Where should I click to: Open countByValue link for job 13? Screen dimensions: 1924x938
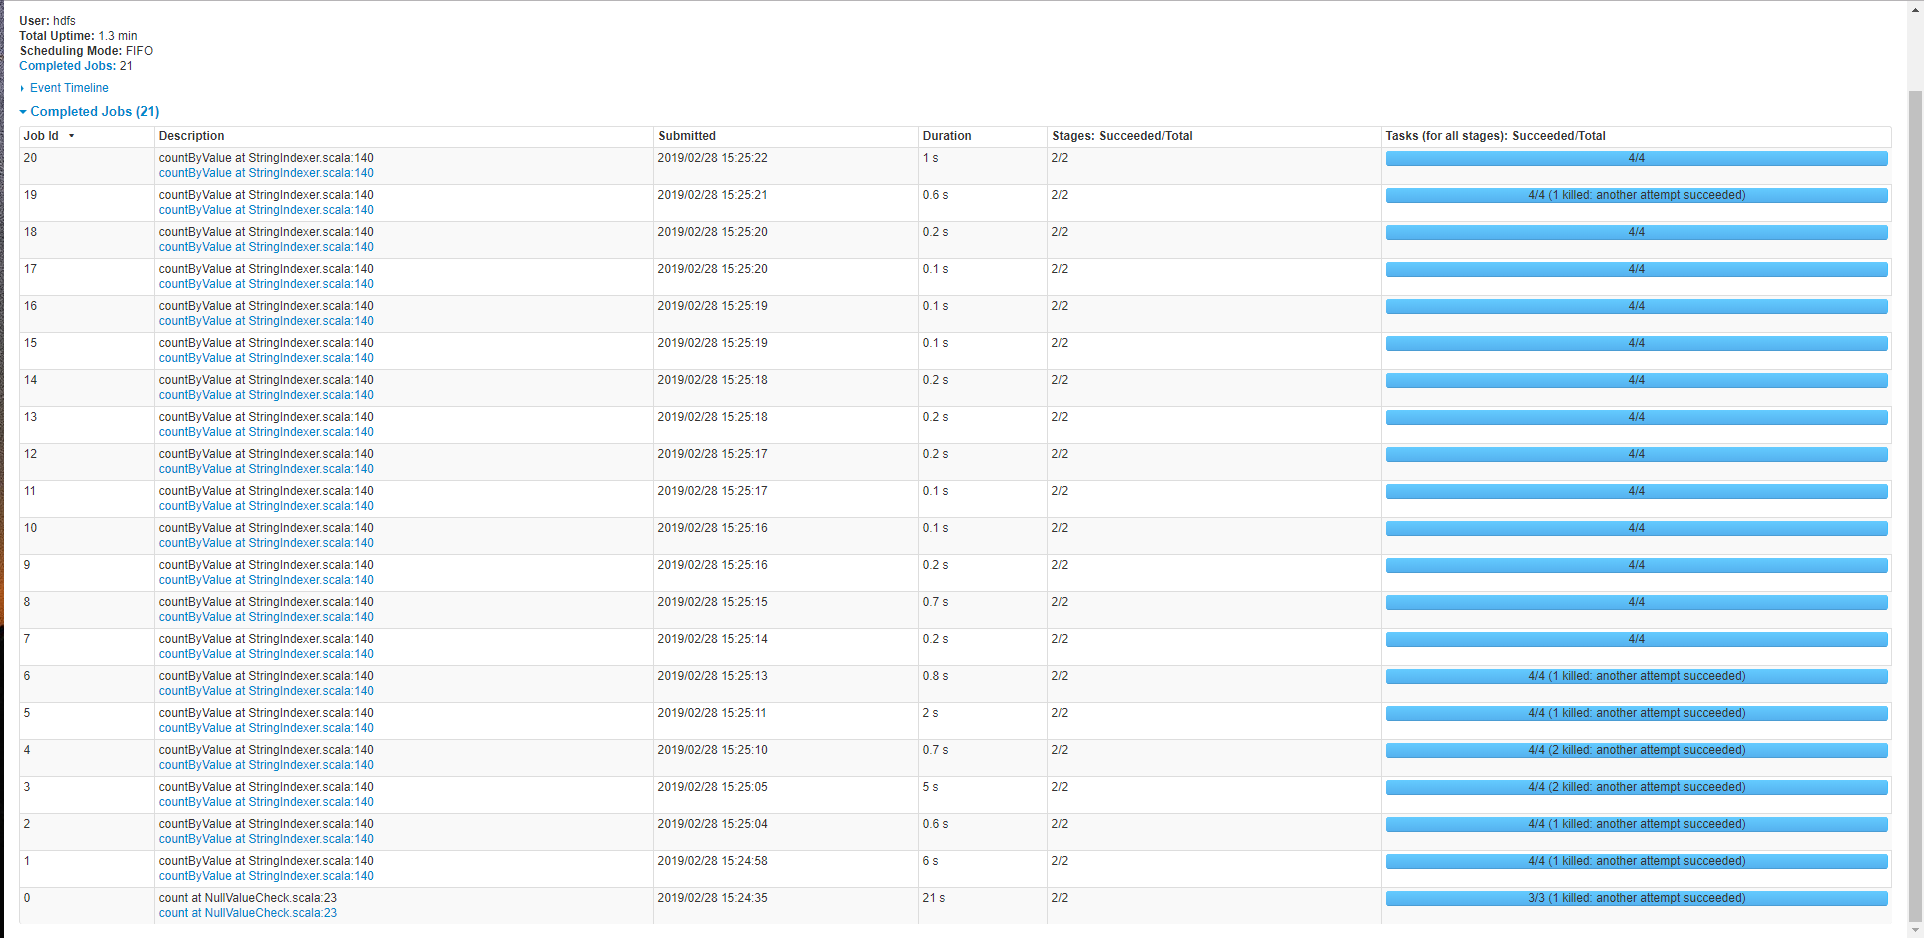[266, 432]
